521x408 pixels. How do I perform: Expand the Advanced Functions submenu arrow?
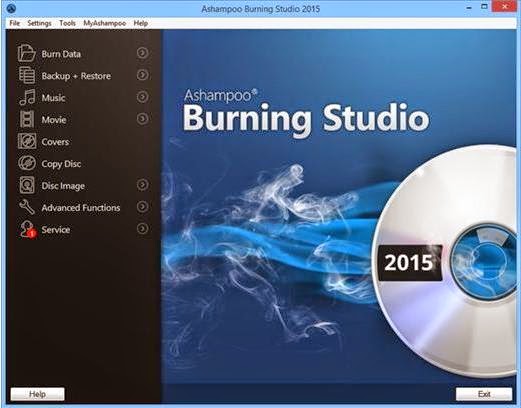tap(142, 207)
